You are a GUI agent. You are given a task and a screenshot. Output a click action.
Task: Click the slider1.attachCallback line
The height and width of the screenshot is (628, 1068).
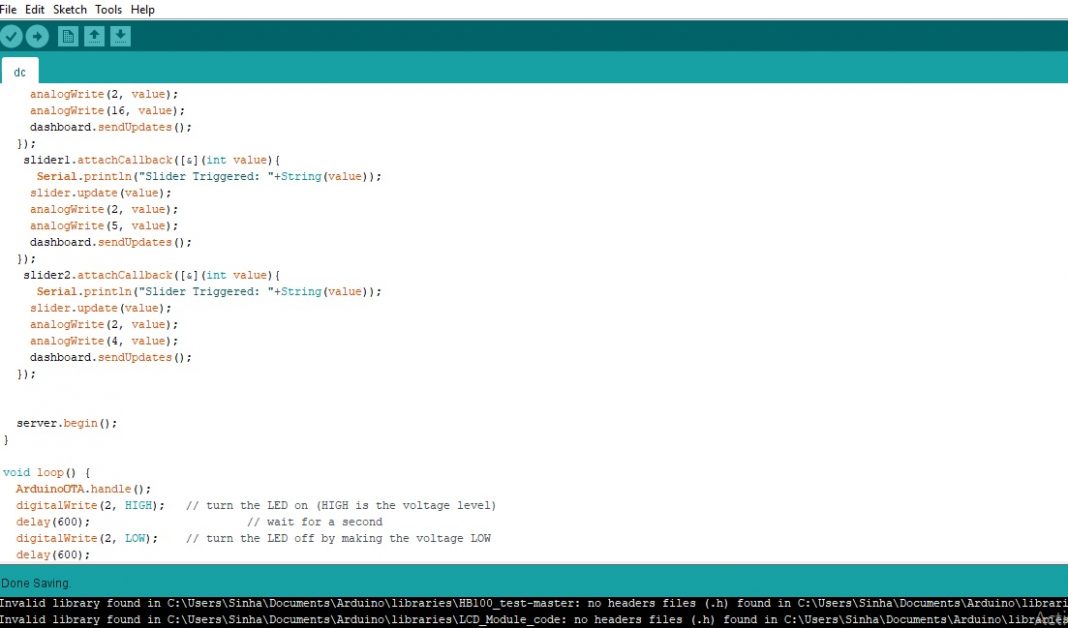coord(152,160)
